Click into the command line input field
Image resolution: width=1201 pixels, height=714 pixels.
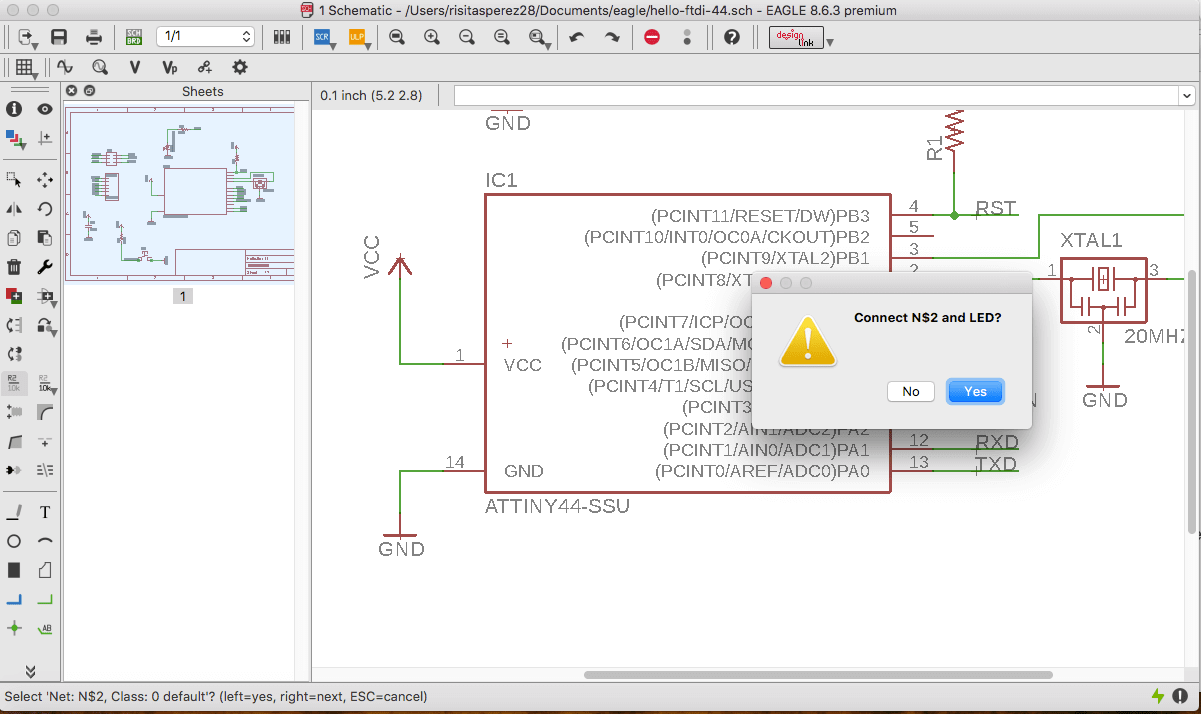pyautogui.click(x=817, y=95)
